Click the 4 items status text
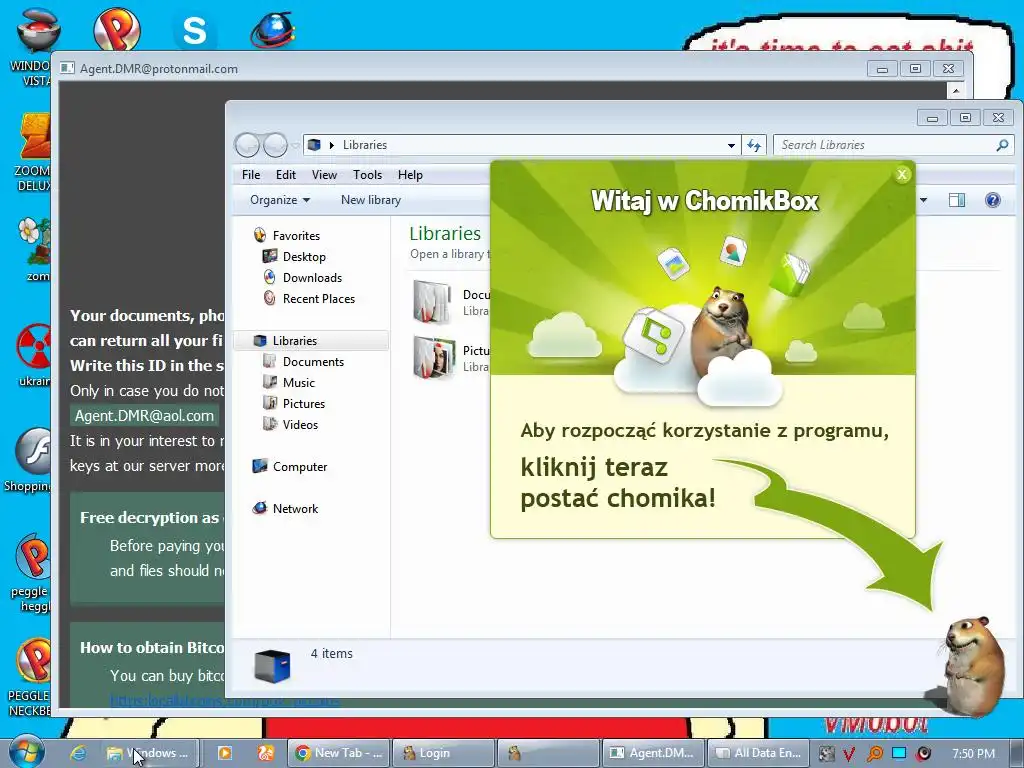Screen dimensions: 1024x768 tap(331, 654)
